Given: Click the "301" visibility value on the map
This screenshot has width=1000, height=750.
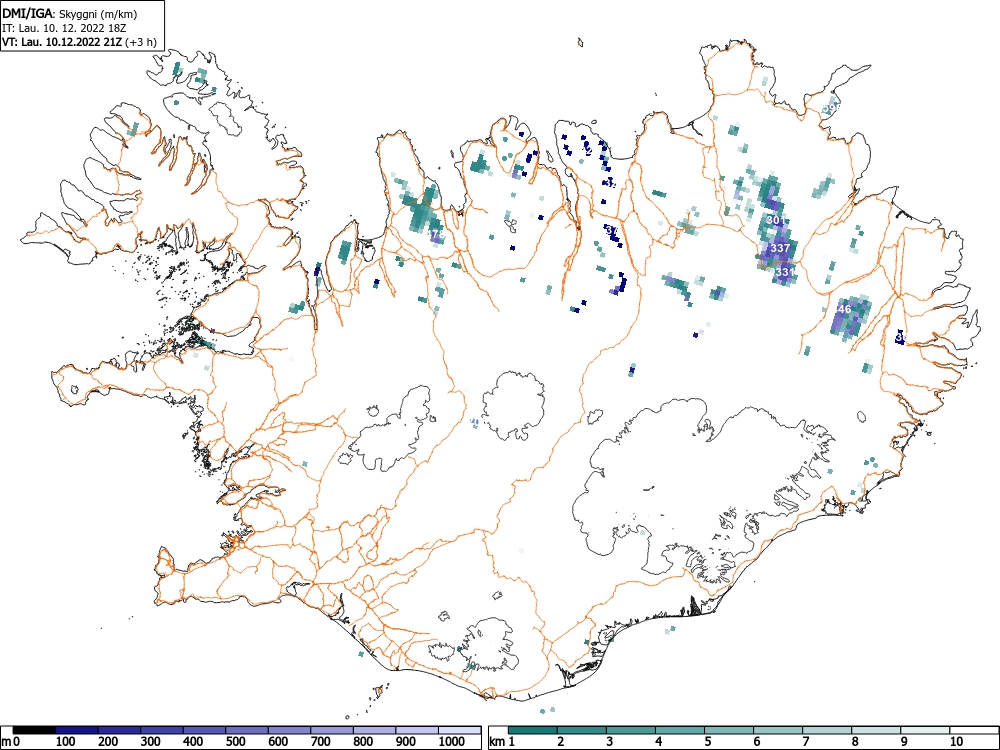Looking at the screenshot, I should tap(776, 220).
